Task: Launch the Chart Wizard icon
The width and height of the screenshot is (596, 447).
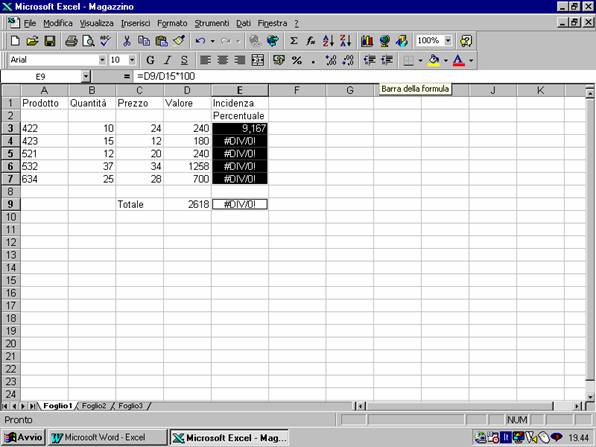Action: coord(367,41)
